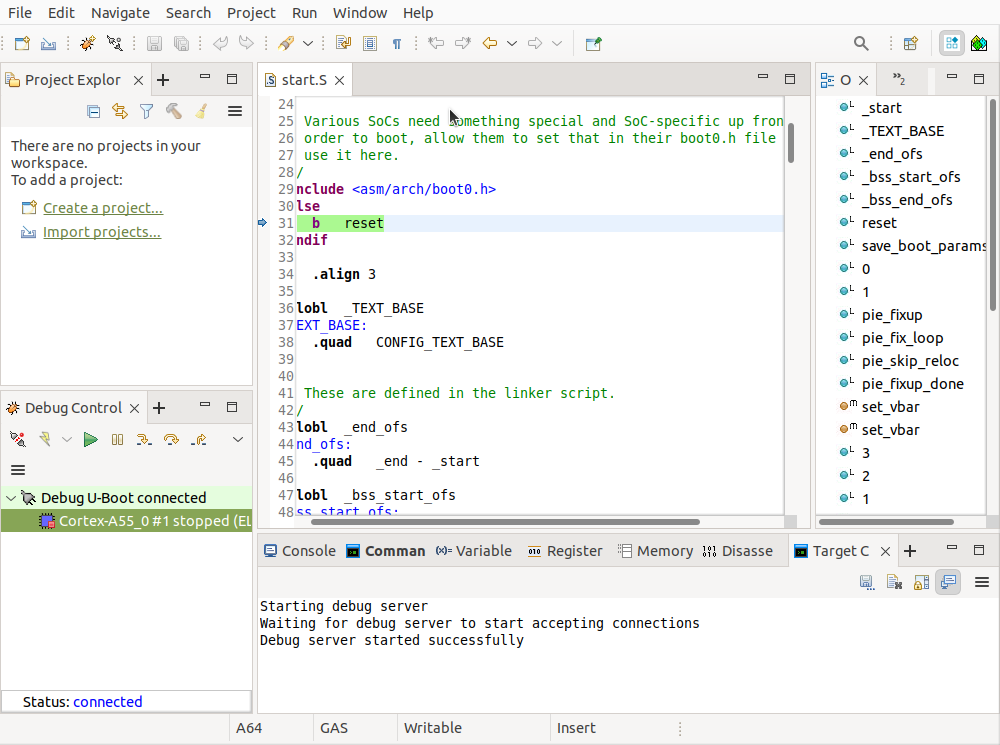Click the Import projects link

(x=101, y=232)
